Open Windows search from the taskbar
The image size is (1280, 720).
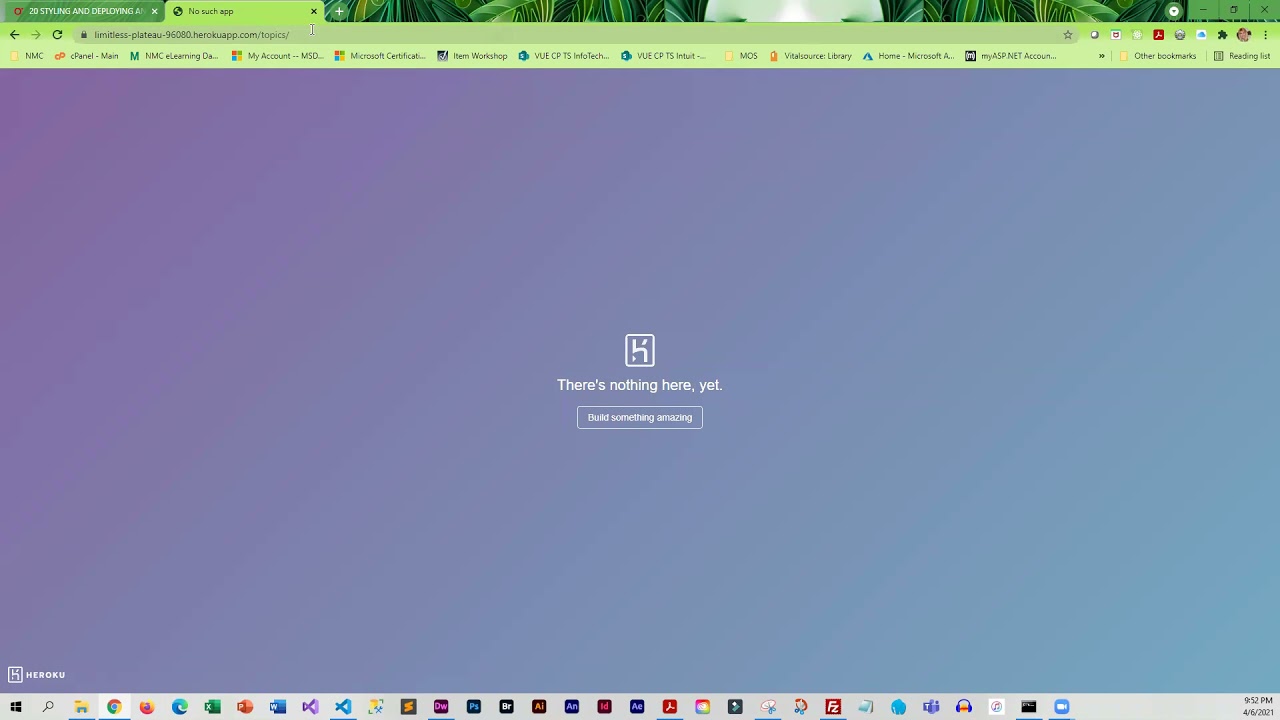point(48,707)
